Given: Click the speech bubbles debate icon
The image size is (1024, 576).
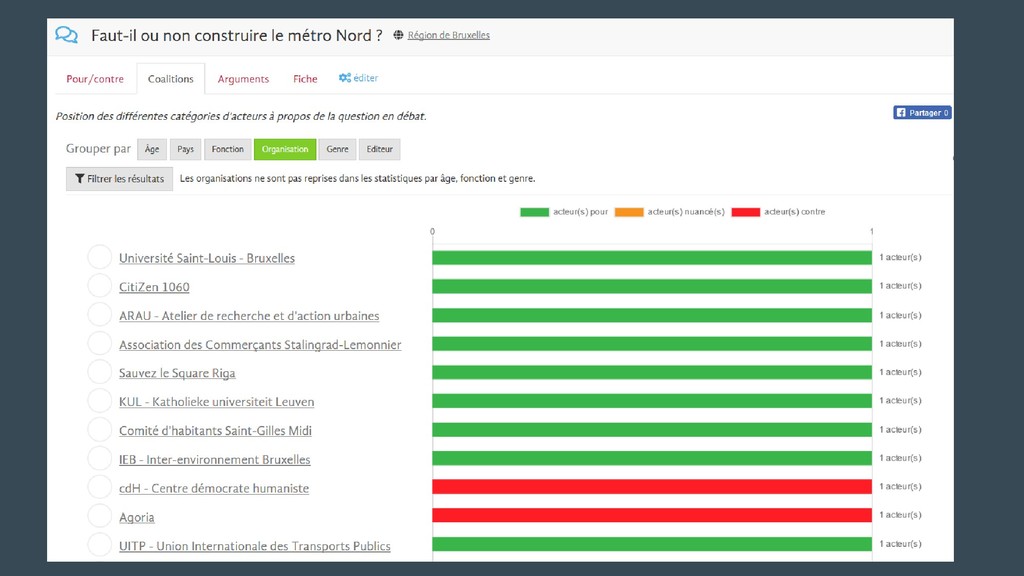Looking at the screenshot, I should coord(66,35).
